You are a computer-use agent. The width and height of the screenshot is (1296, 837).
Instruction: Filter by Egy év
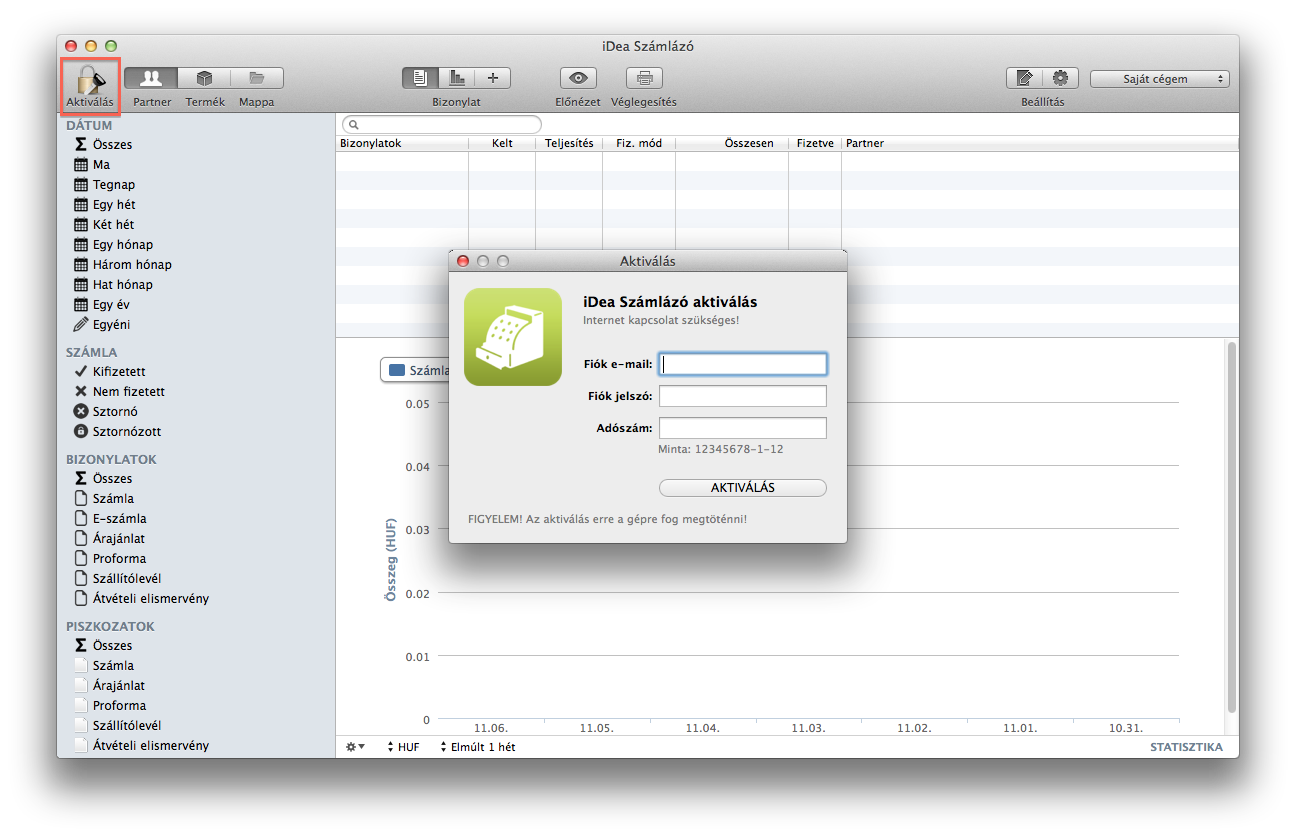click(x=102, y=305)
